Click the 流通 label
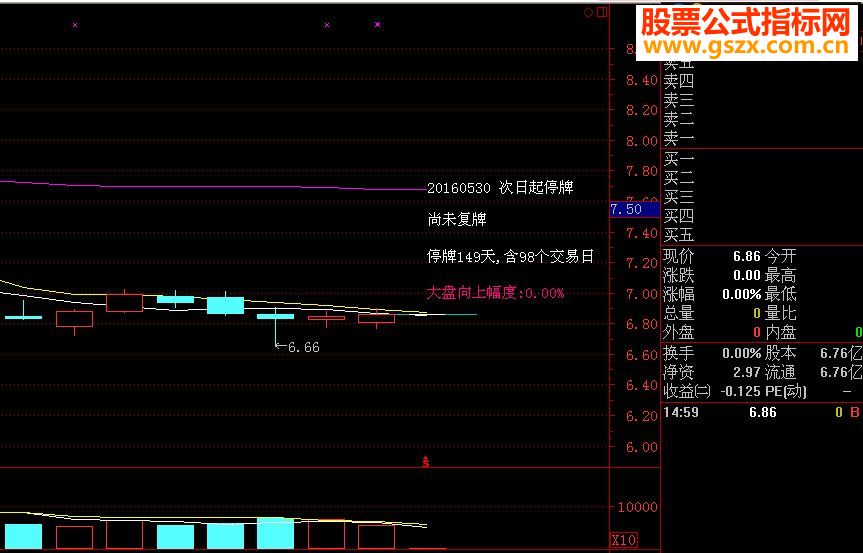The width and height of the screenshot is (863, 553). click(780, 373)
